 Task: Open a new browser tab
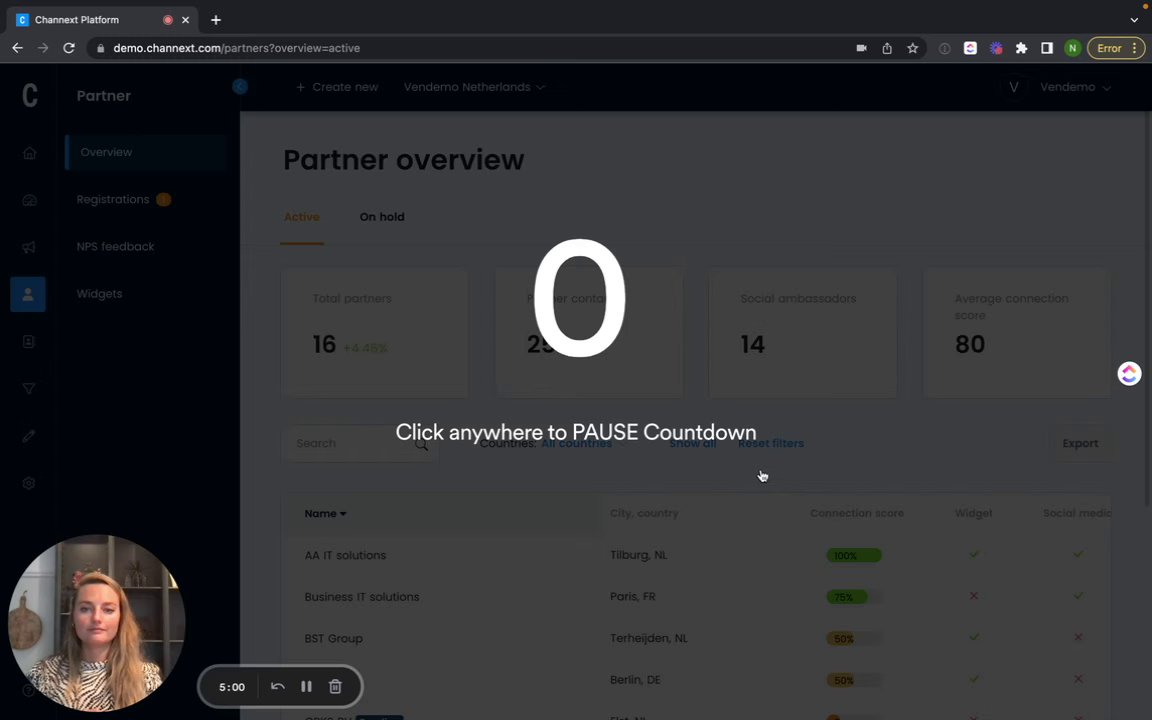[x=215, y=20]
